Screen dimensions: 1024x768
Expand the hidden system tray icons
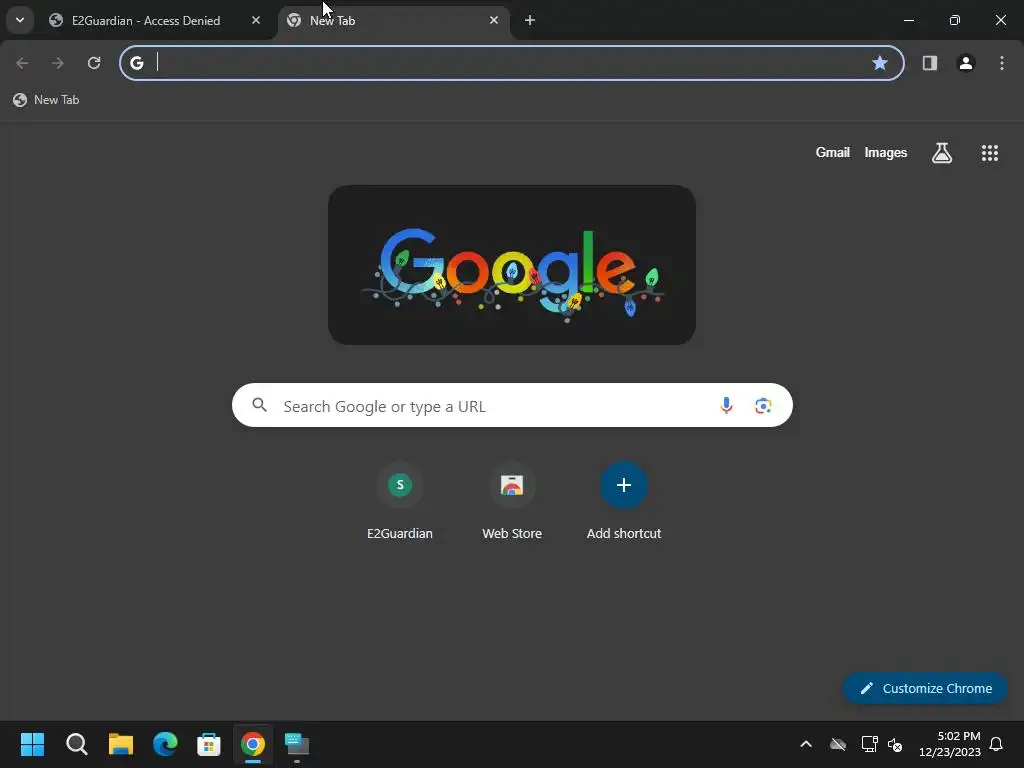806,744
